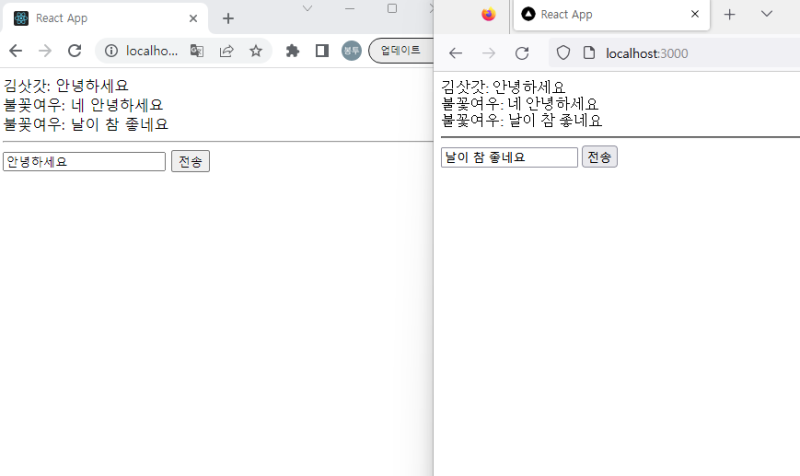Open Chrome translate page icon
The height and width of the screenshot is (476, 800).
[197, 51]
